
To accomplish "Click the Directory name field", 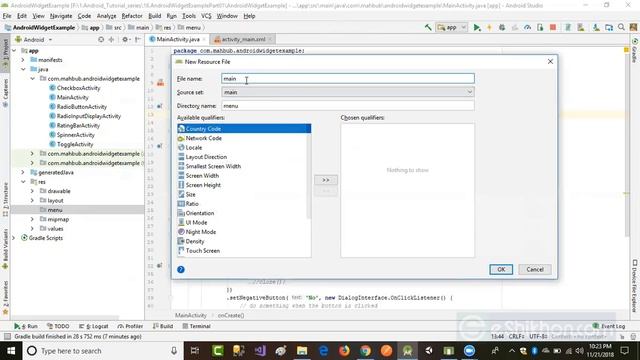I will tap(348, 106).
